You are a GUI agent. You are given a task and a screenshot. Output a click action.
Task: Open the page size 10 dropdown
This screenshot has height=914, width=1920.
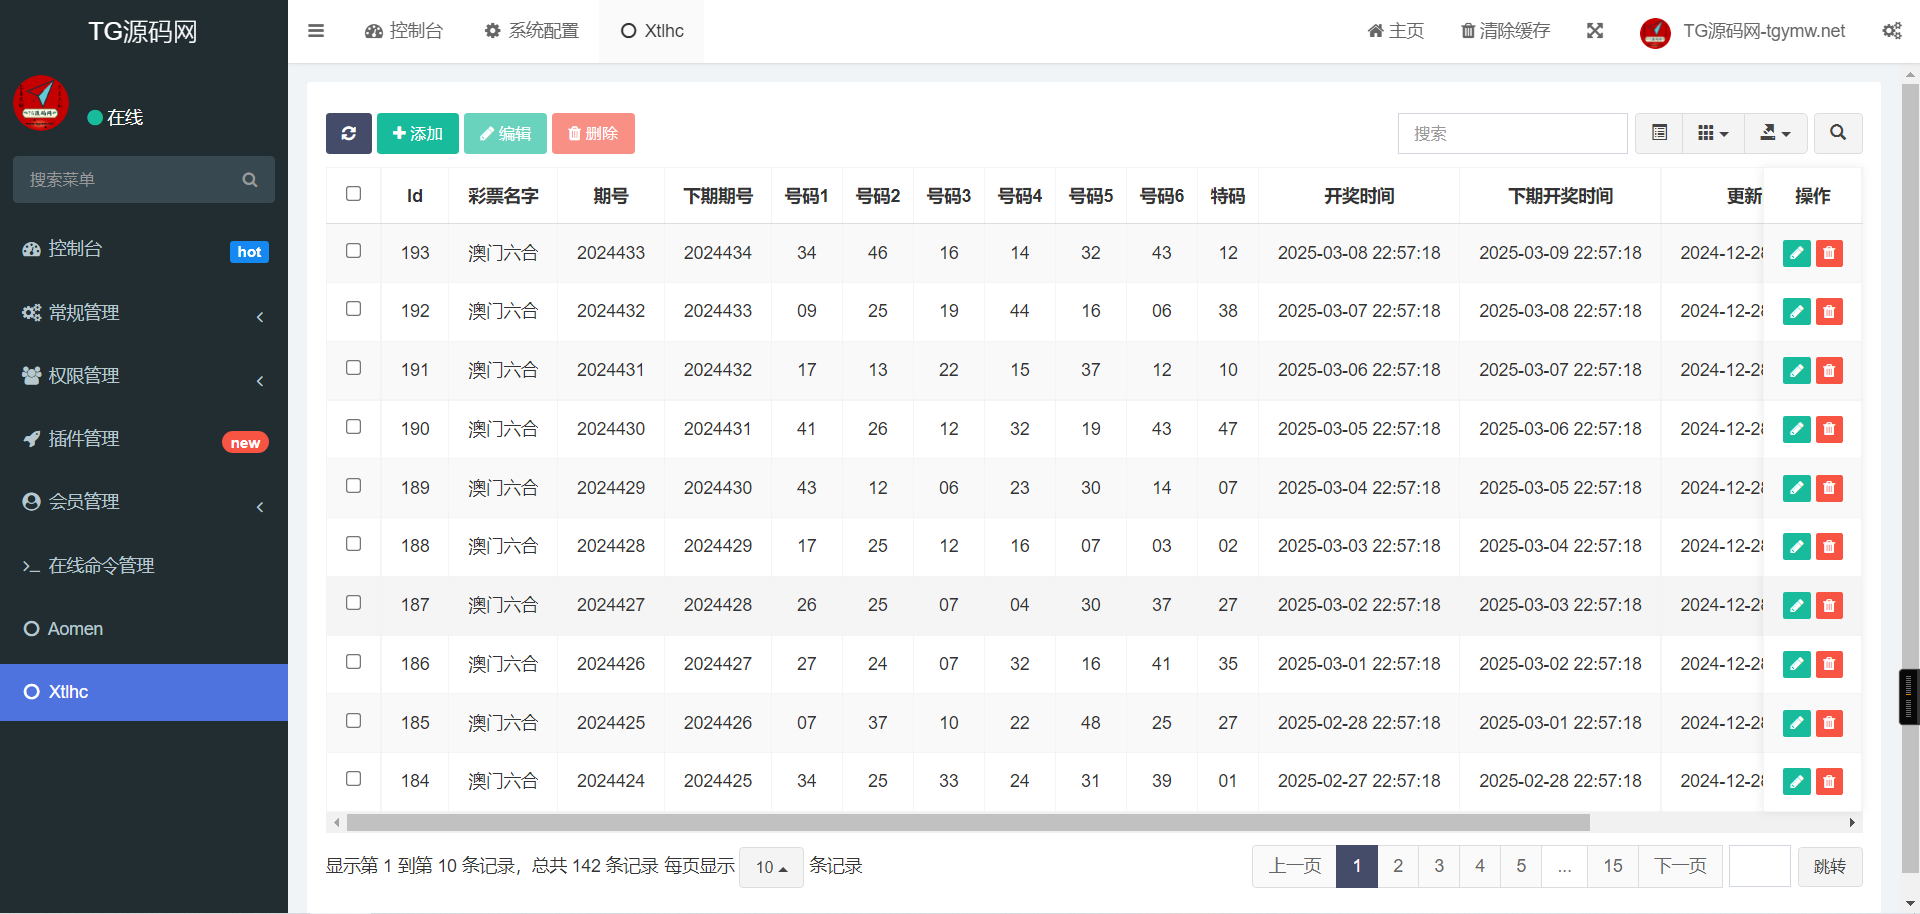(771, 867)
